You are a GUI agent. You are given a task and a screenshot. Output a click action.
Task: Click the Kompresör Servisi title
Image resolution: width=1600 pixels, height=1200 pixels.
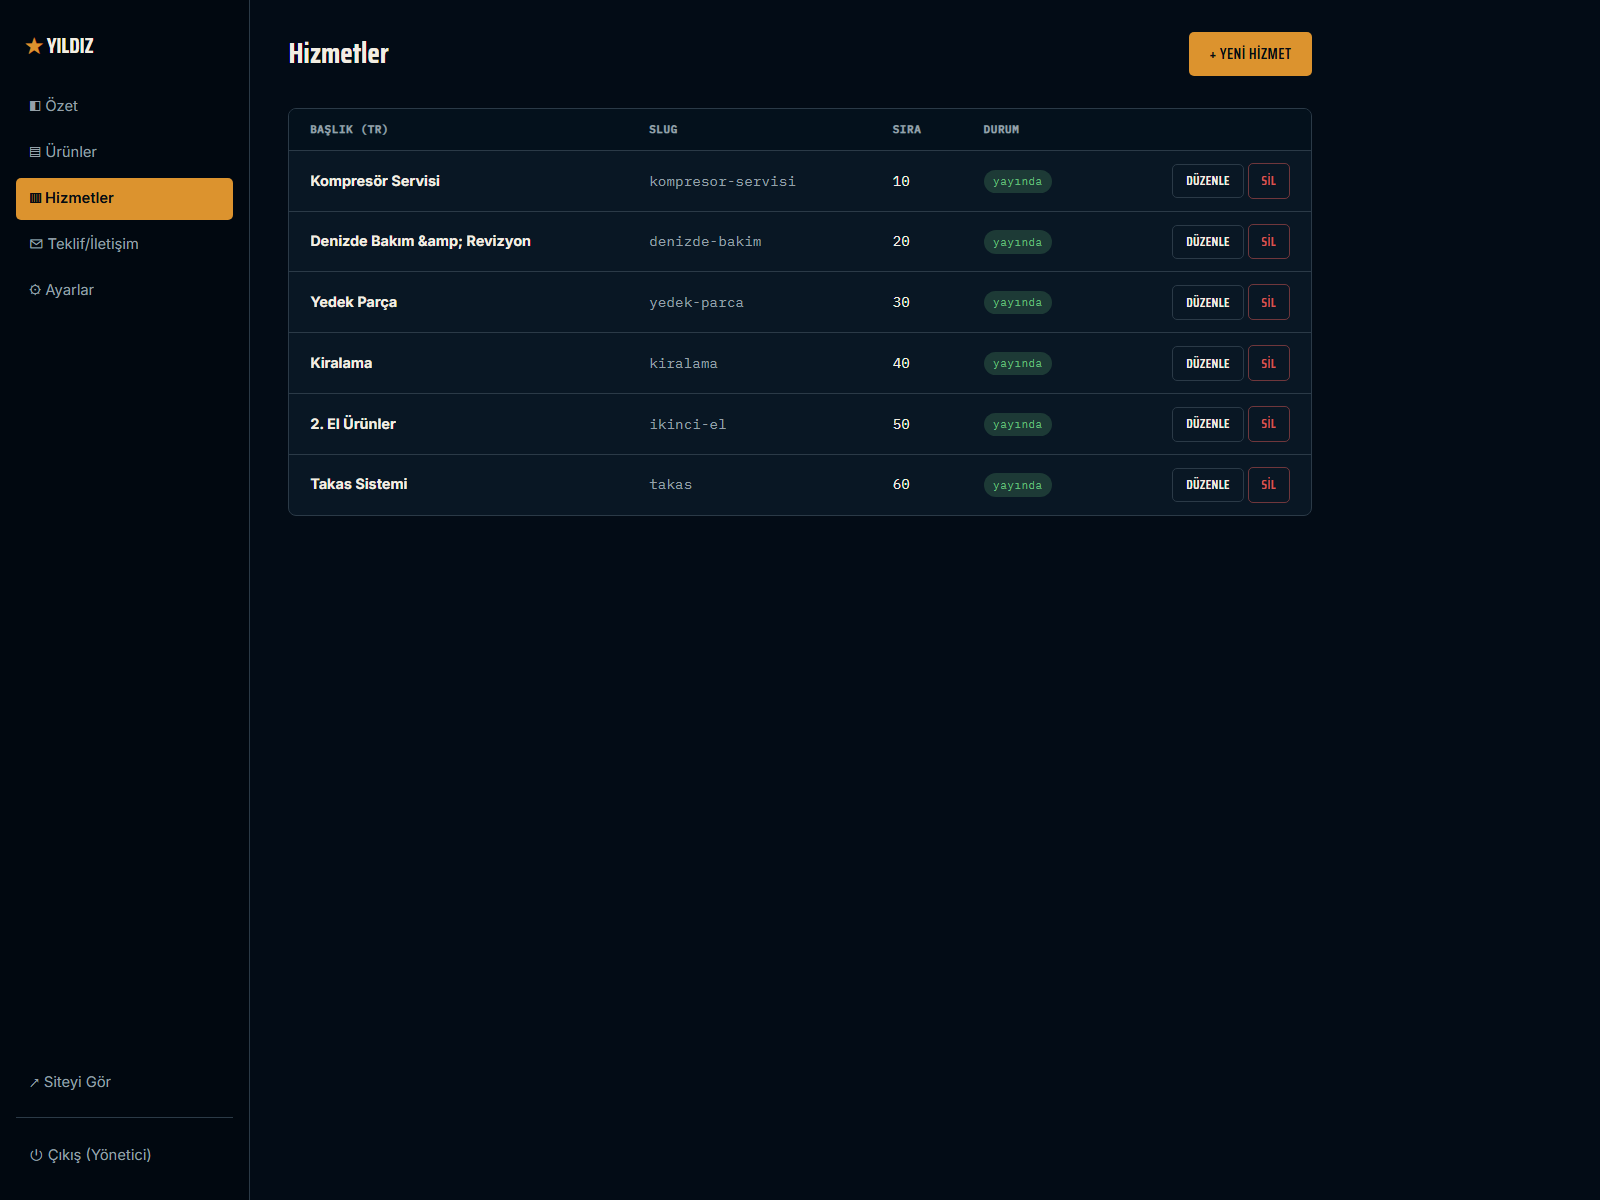[375, 181]
